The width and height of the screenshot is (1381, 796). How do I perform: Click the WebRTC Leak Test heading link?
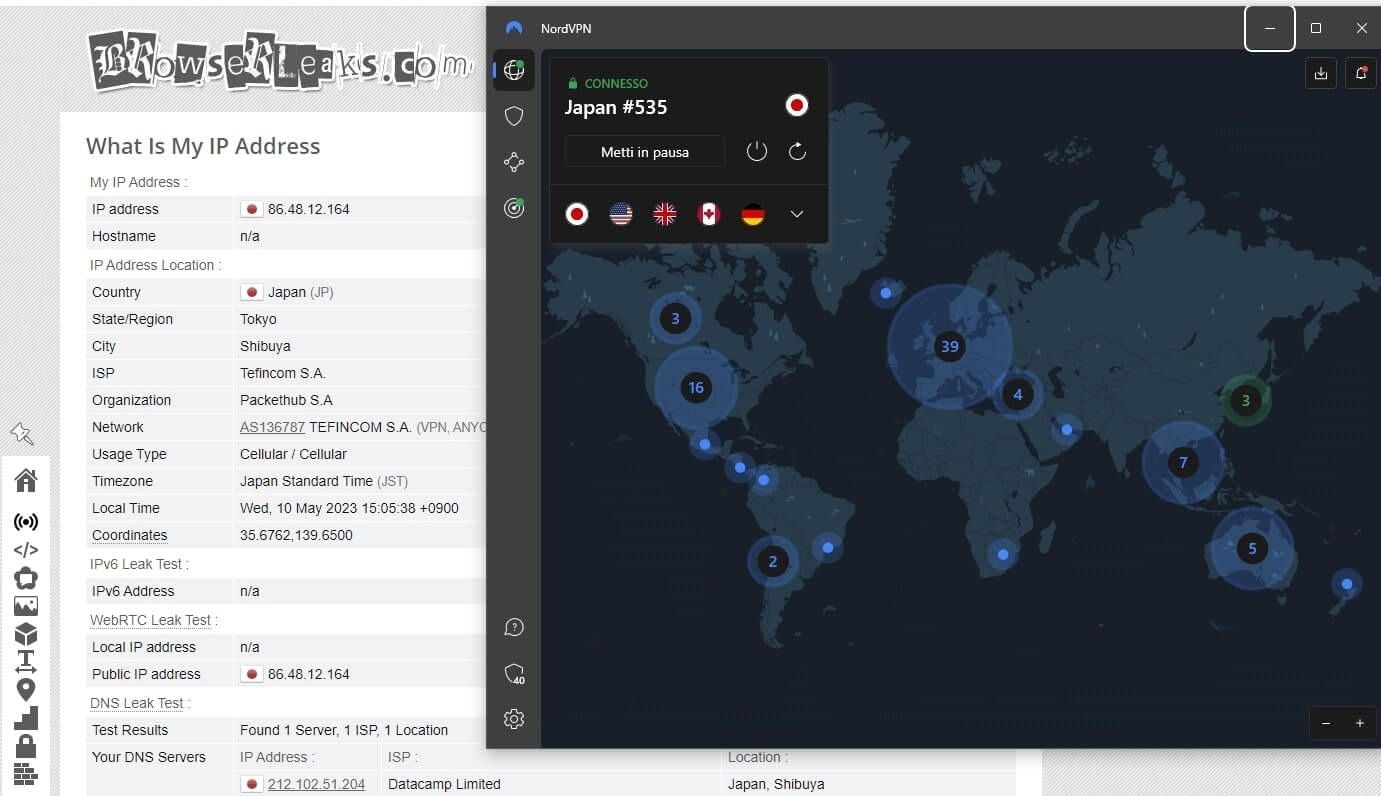[x=150, y=620]
